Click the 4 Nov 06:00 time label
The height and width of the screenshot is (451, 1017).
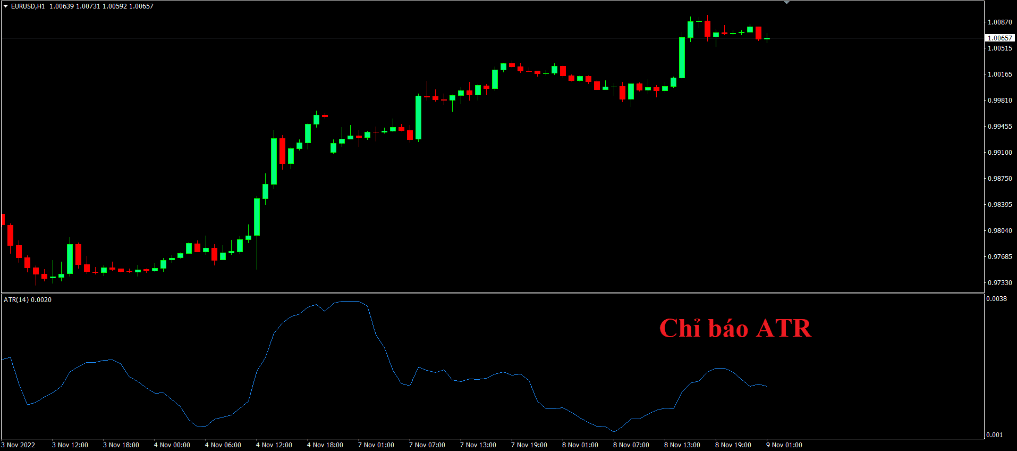coord(224,446)
